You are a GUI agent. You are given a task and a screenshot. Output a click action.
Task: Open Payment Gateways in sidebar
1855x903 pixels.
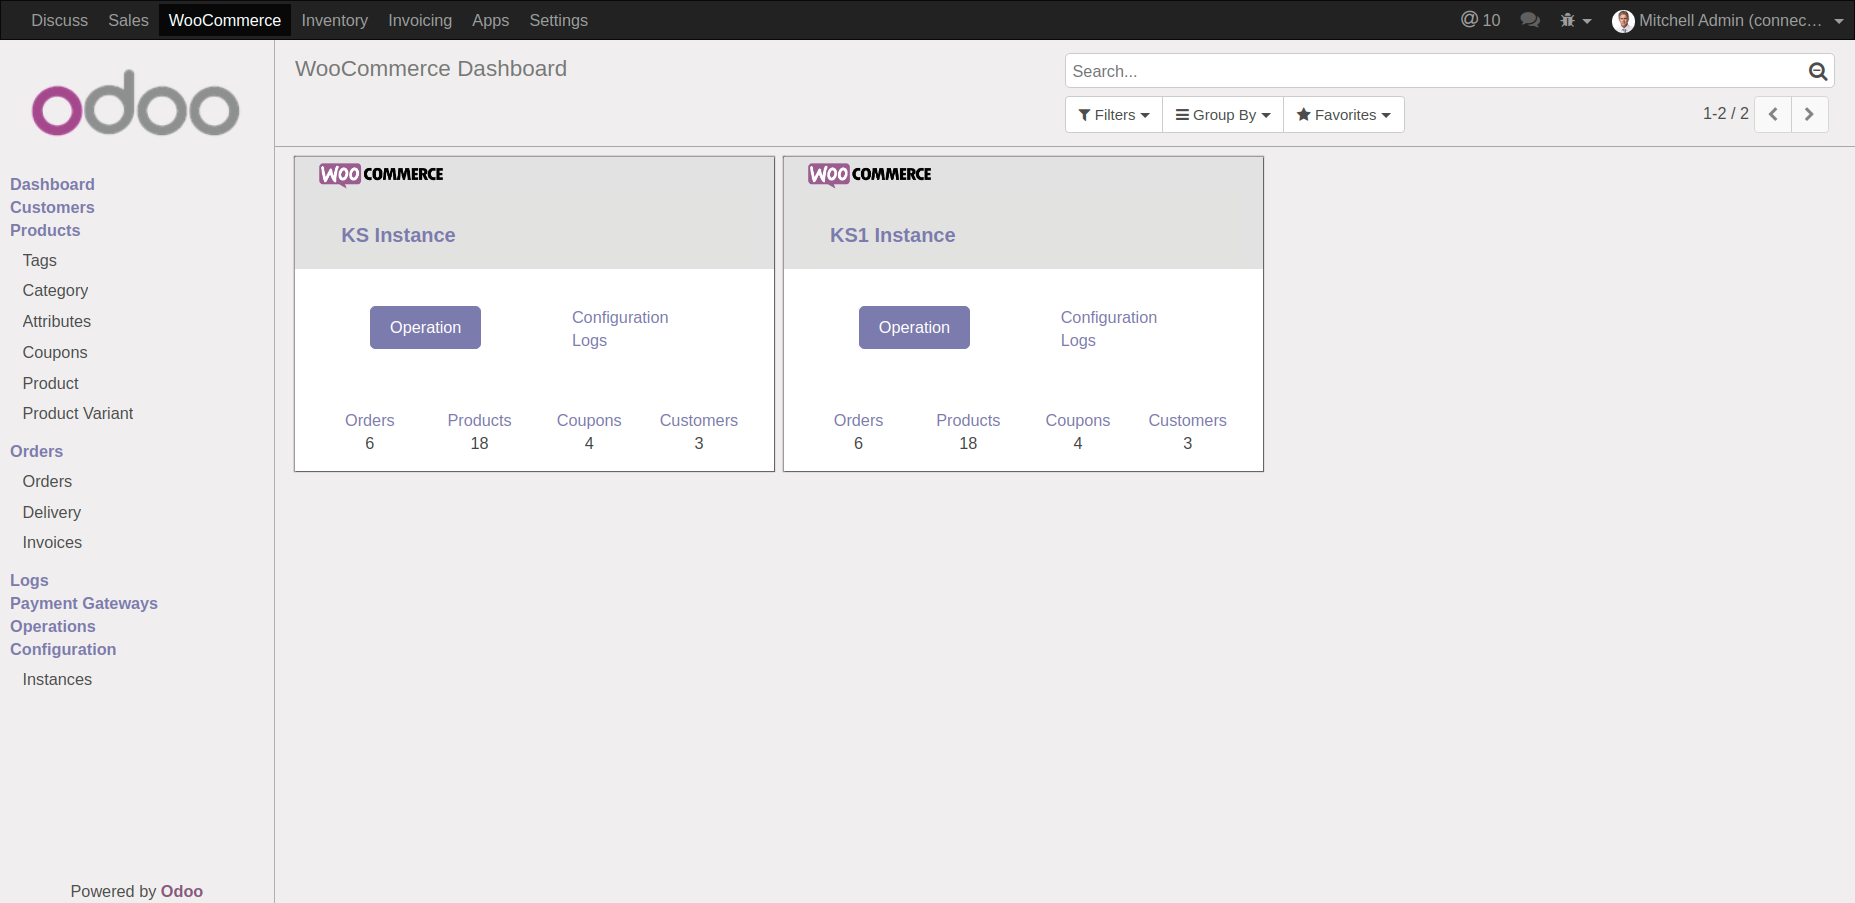(84, 603)
